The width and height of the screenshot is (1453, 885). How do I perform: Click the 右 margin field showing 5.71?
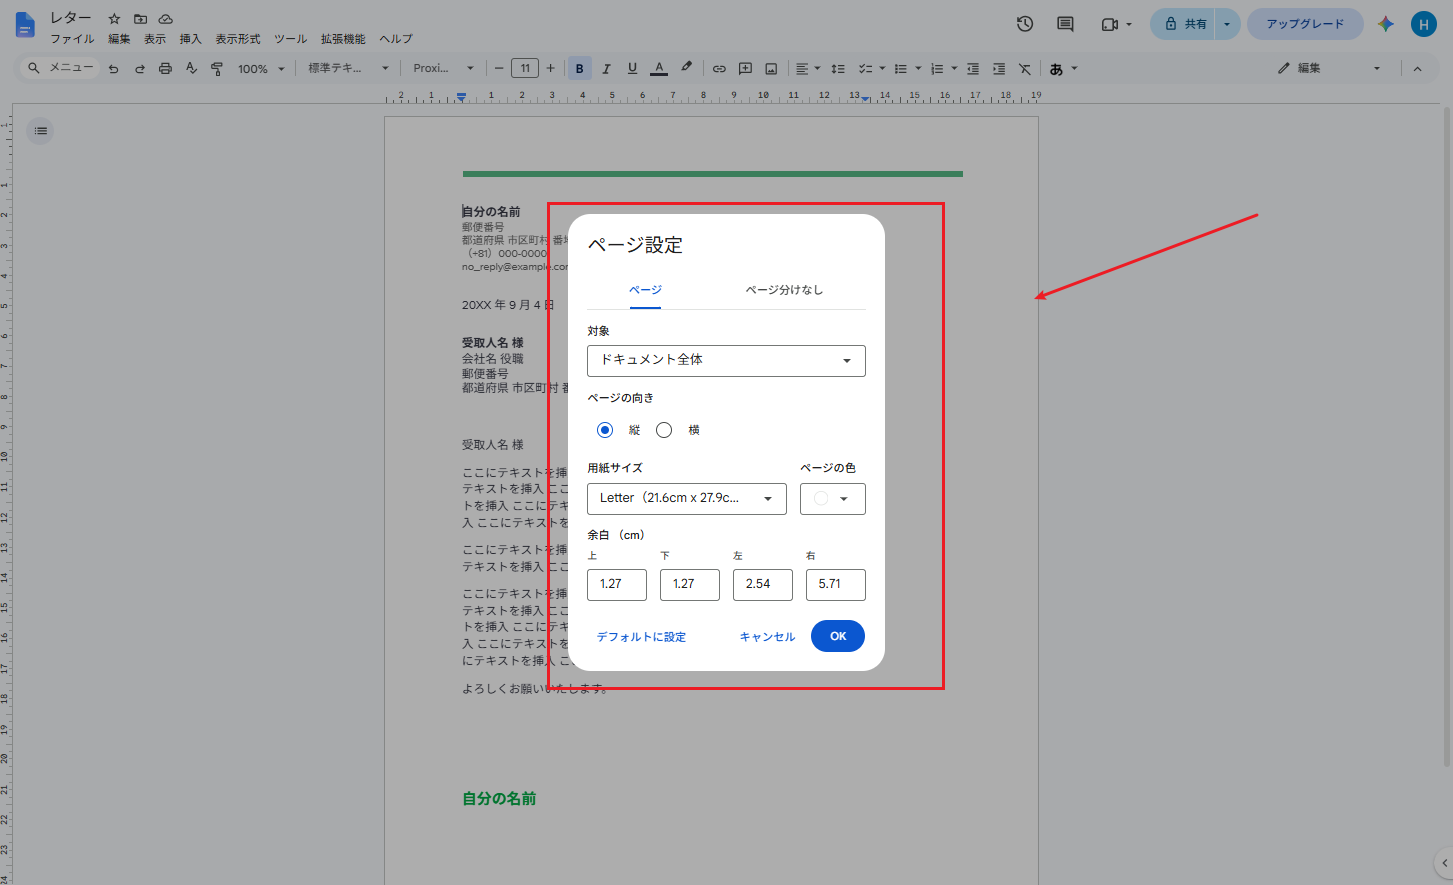836,585
